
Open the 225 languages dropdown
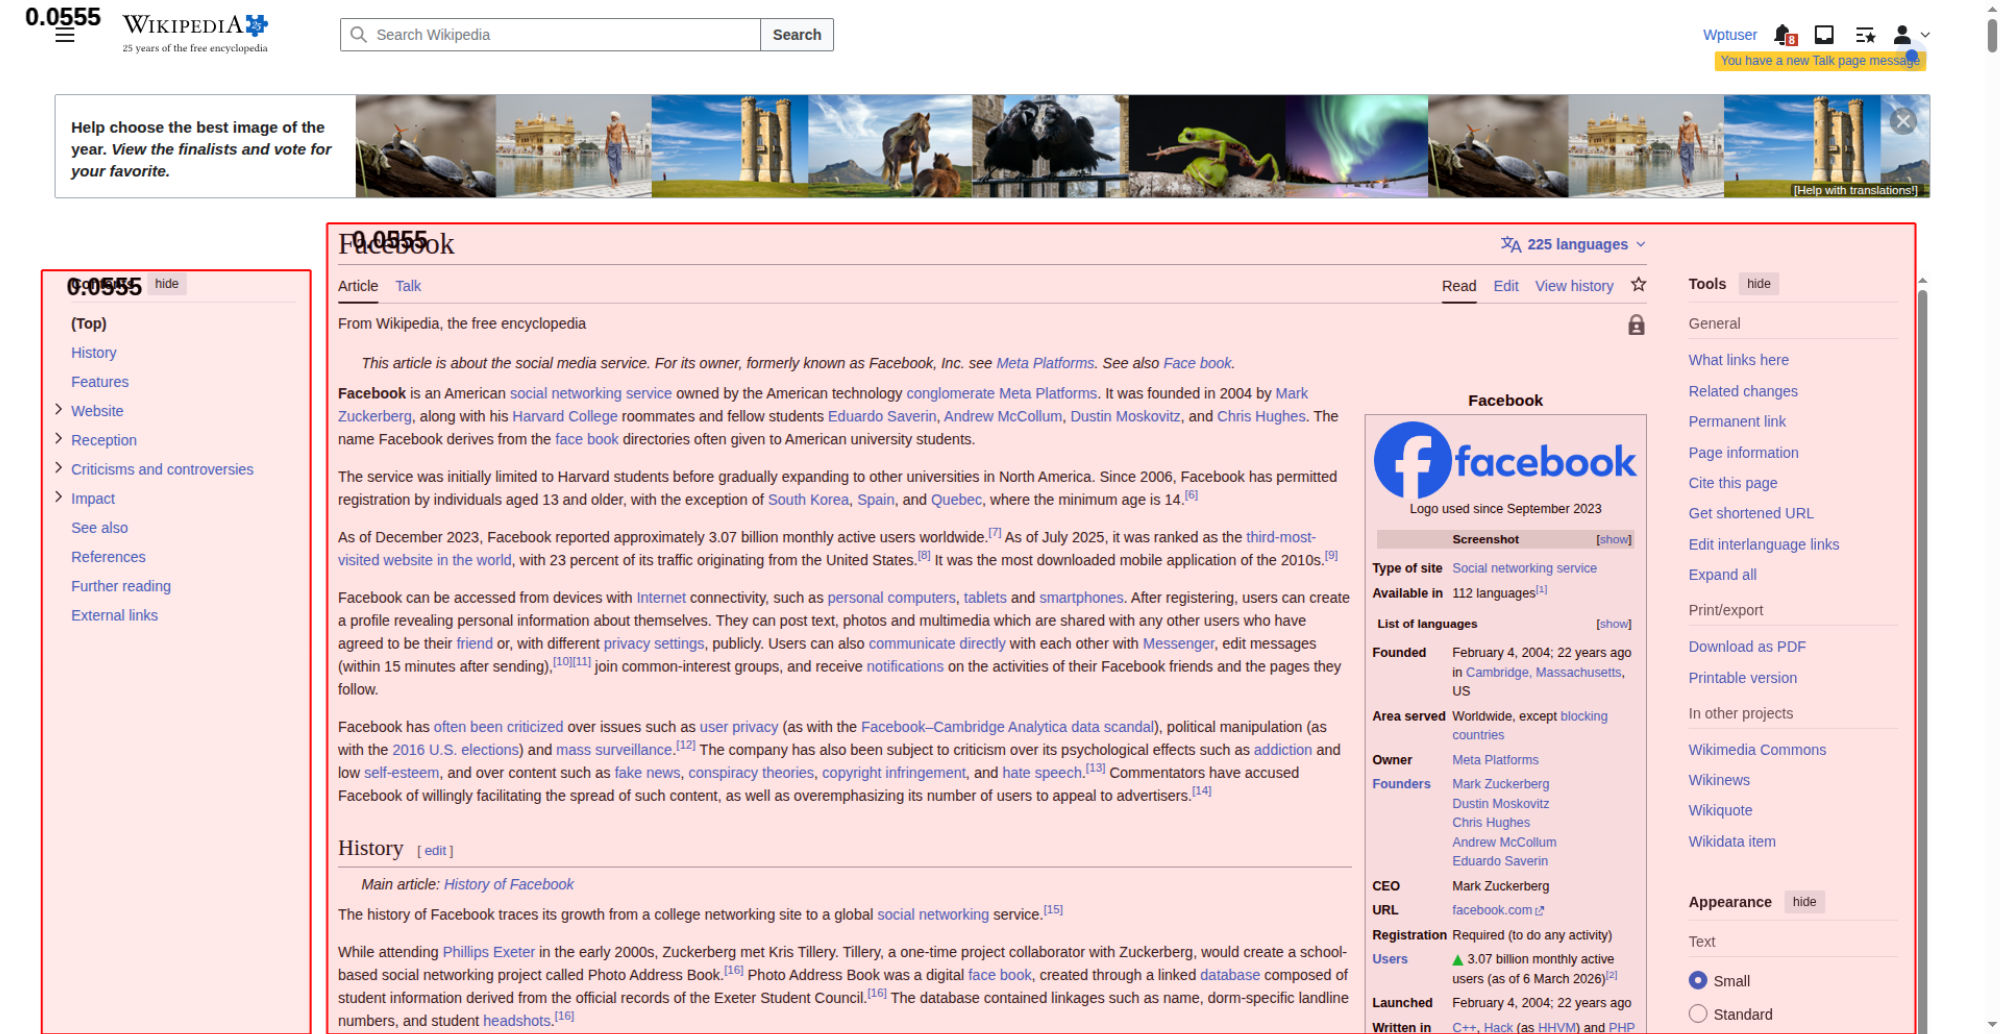point(1573,244)
